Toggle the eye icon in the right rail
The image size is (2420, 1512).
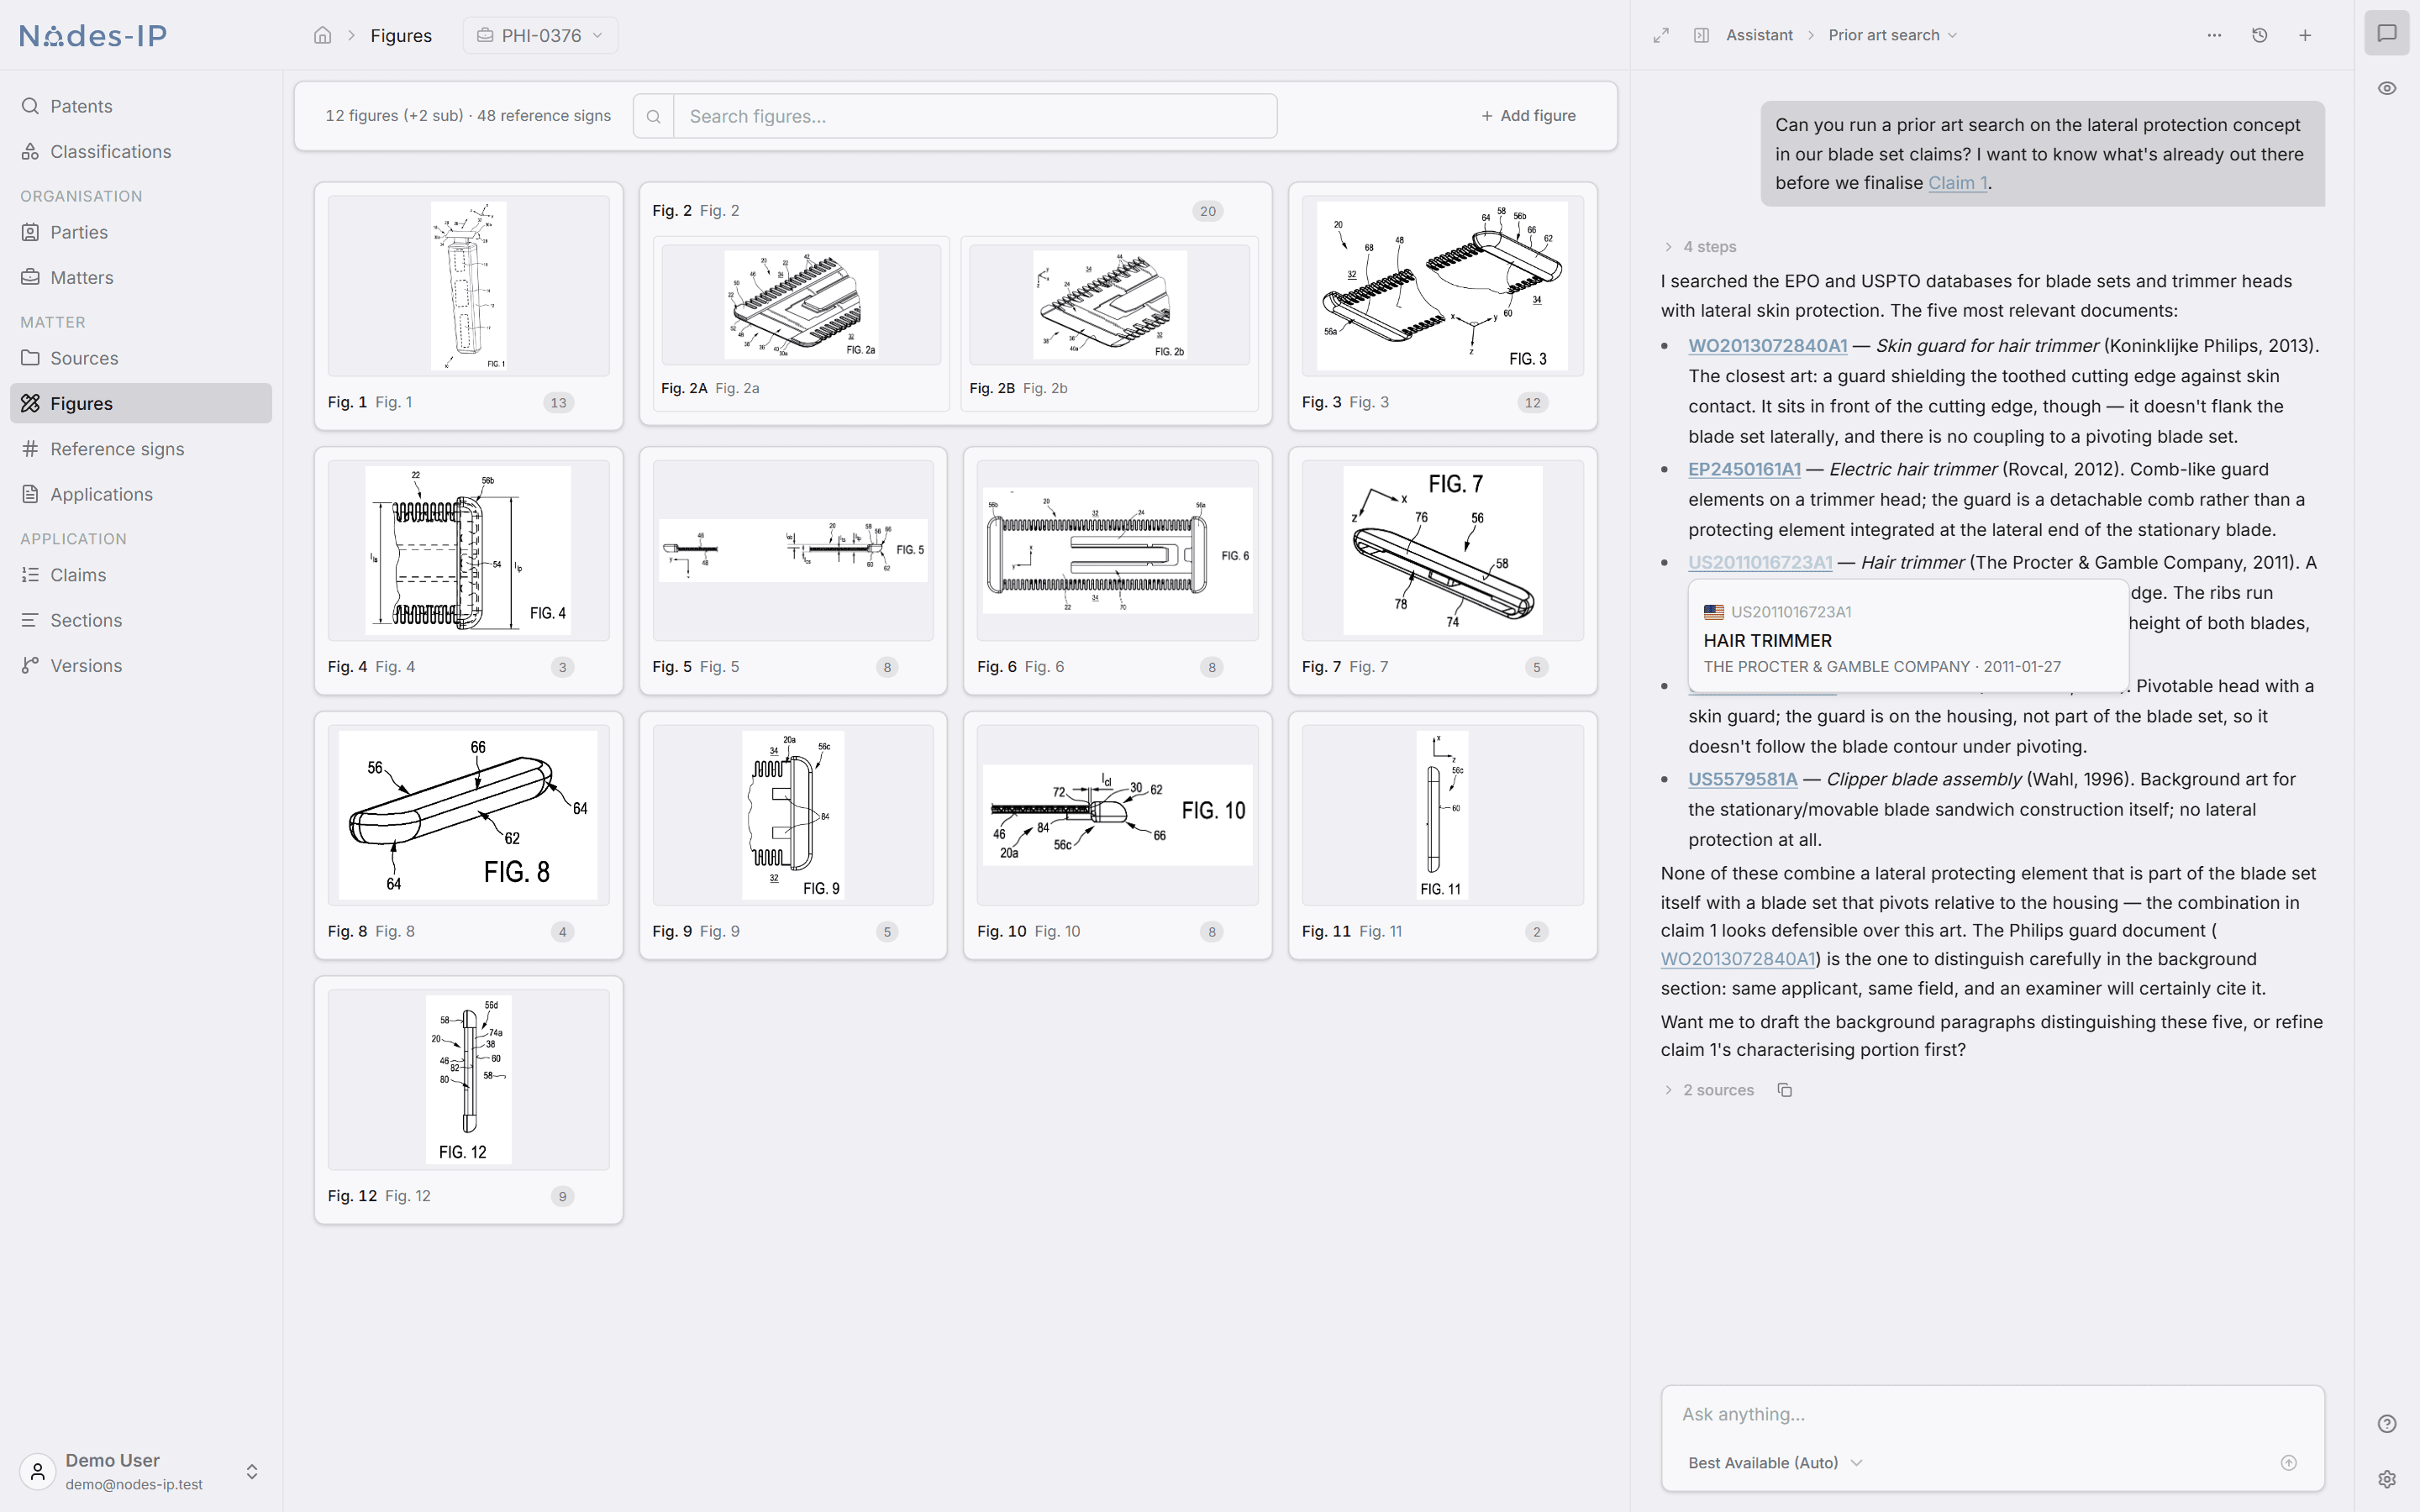pos(2387,88)
